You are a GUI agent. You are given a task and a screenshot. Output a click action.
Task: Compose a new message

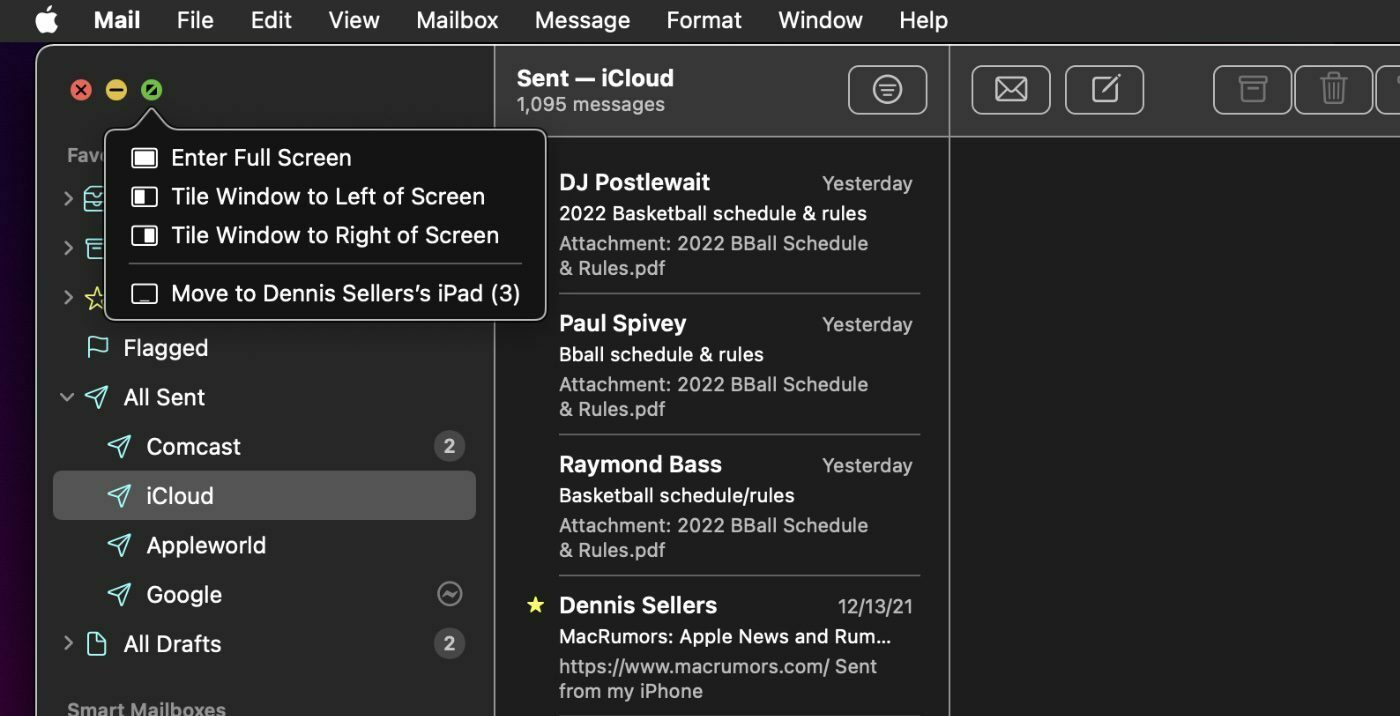tap(1104, 90)
